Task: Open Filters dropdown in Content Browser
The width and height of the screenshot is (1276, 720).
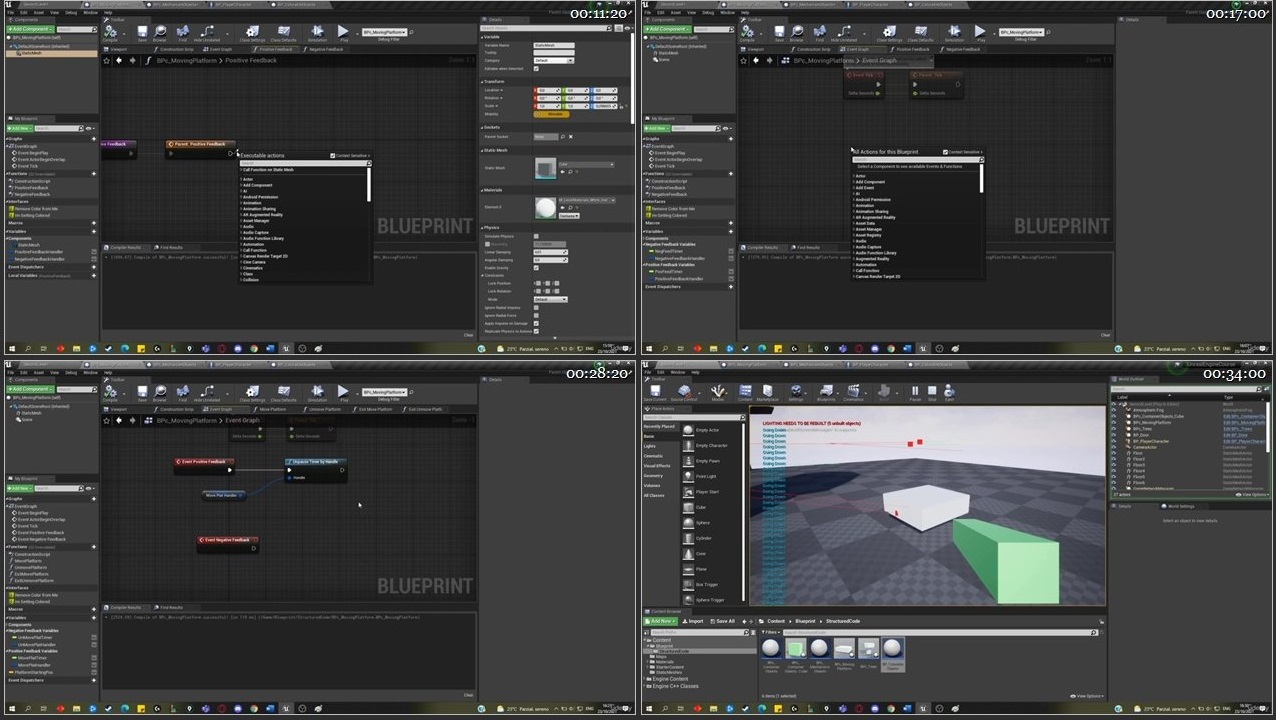Action: [769, 632]
